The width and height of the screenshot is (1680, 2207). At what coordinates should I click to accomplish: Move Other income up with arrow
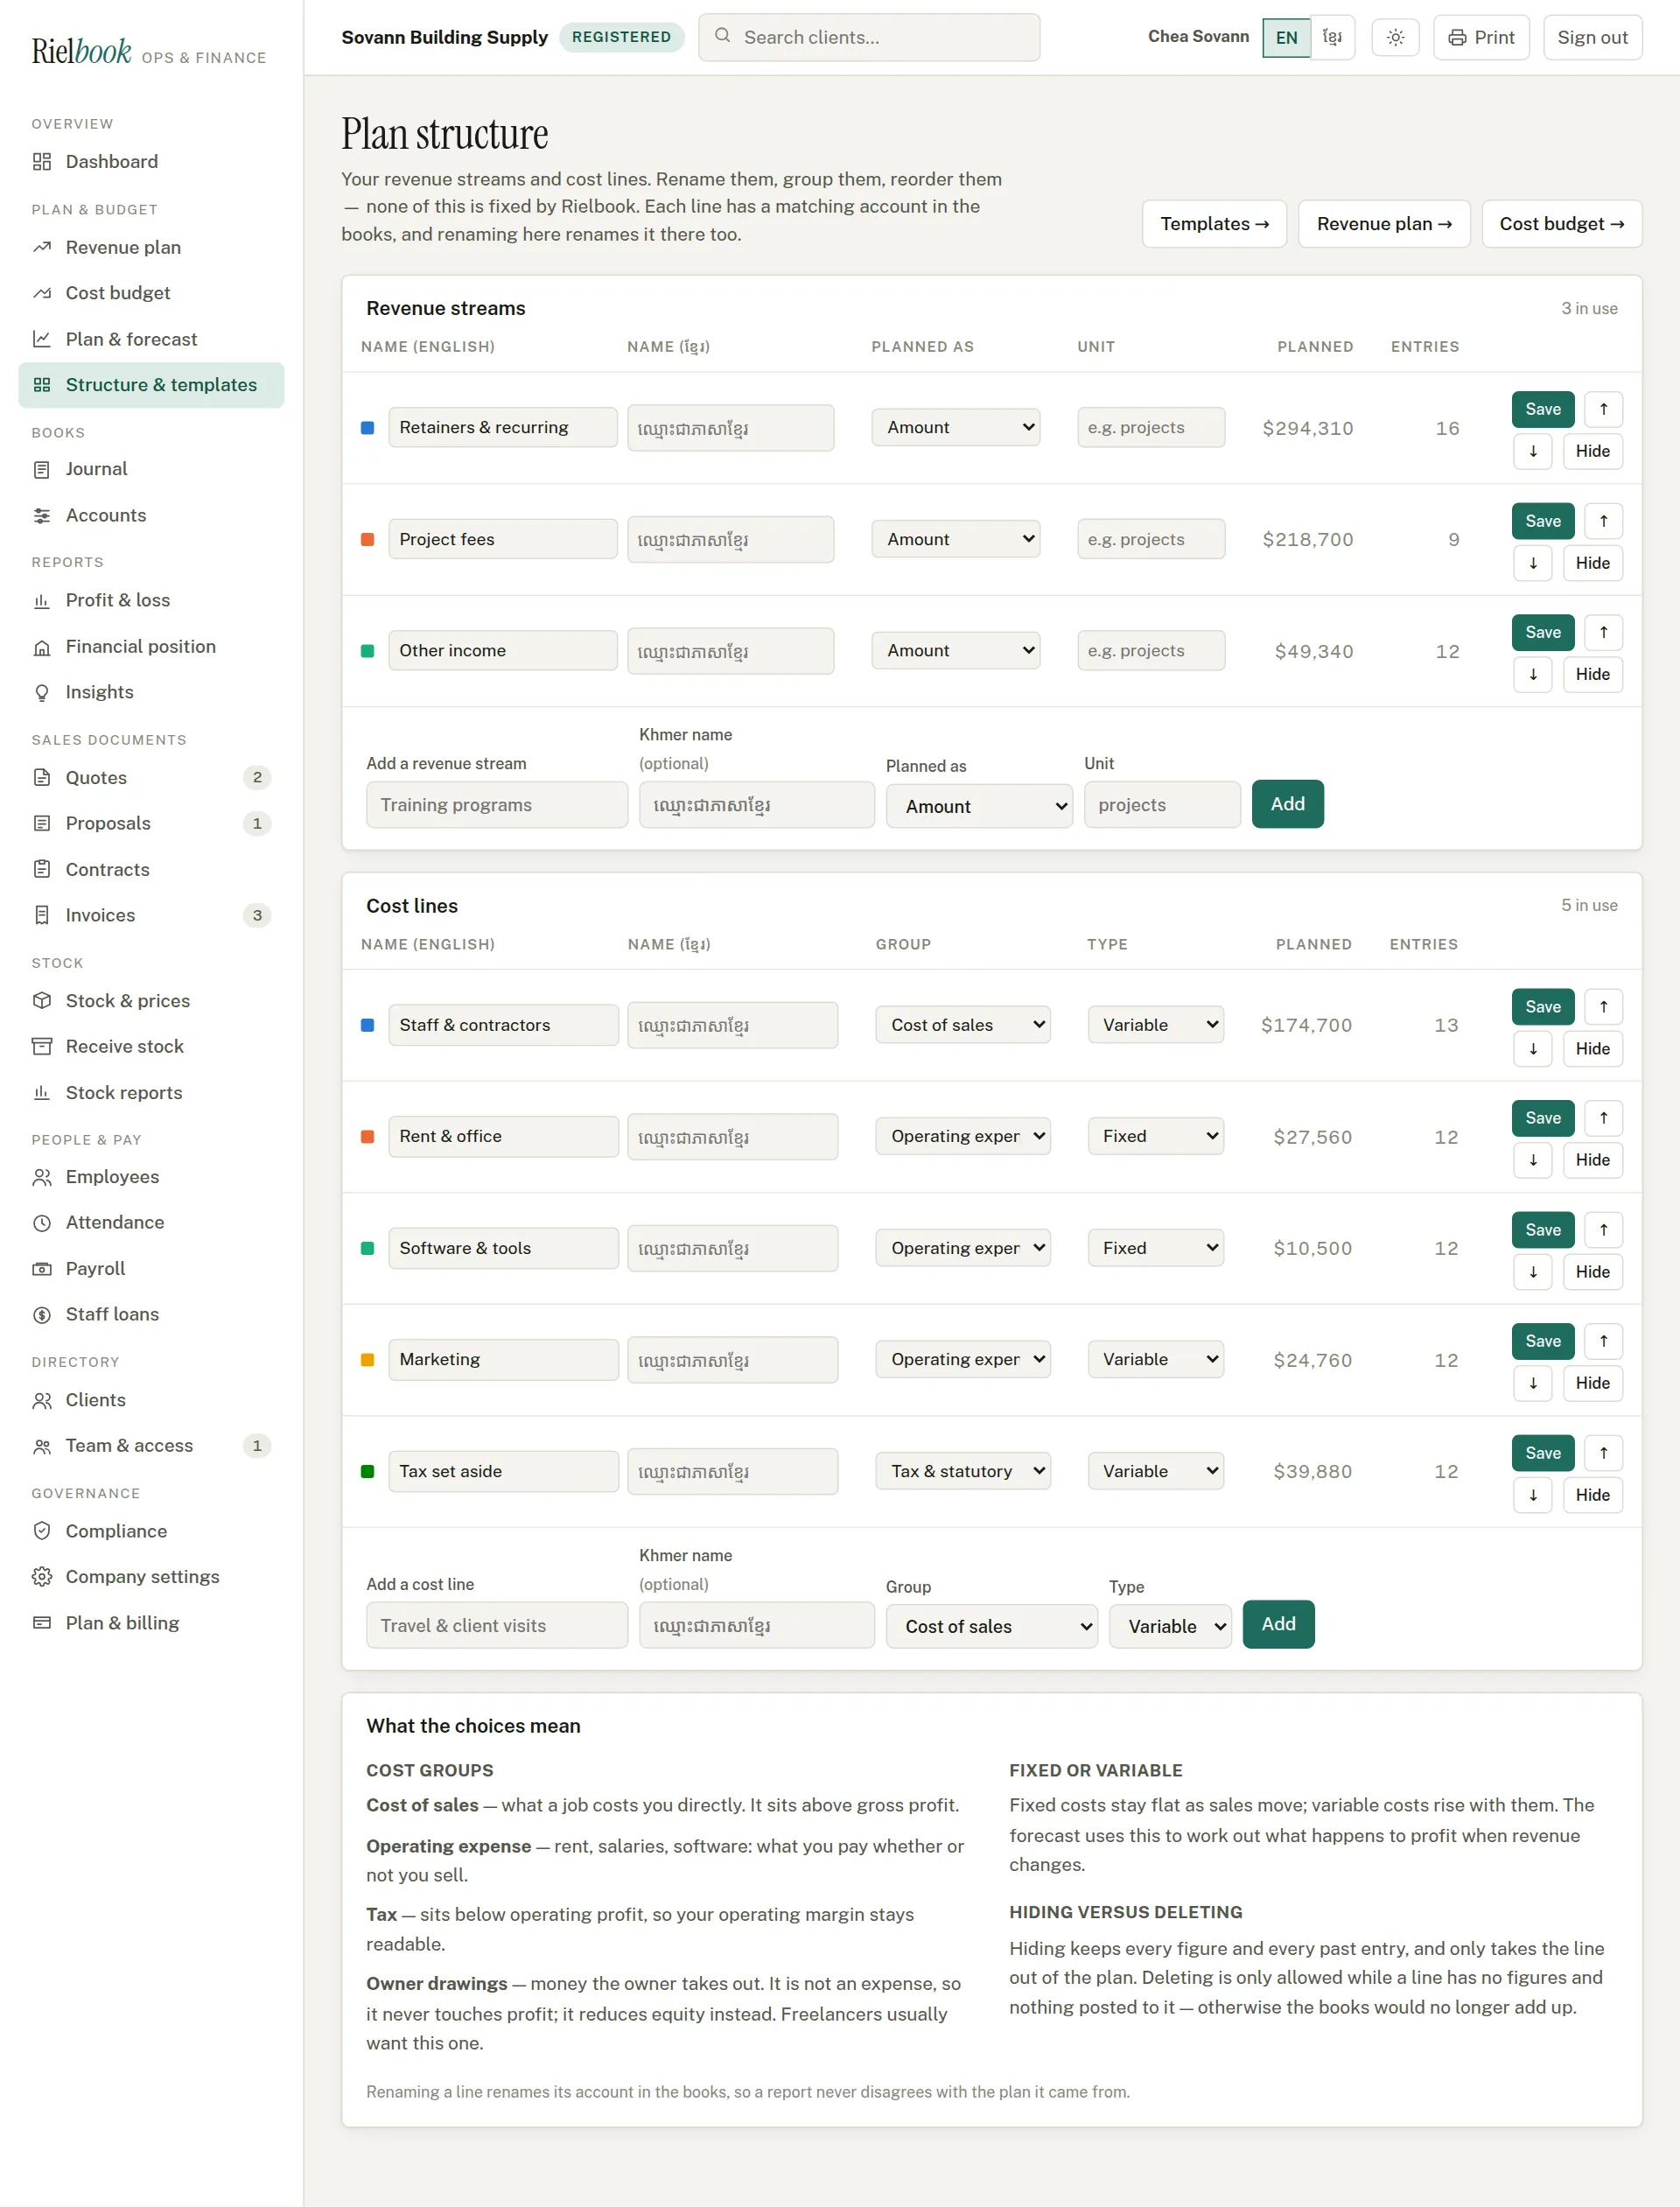1603,632
